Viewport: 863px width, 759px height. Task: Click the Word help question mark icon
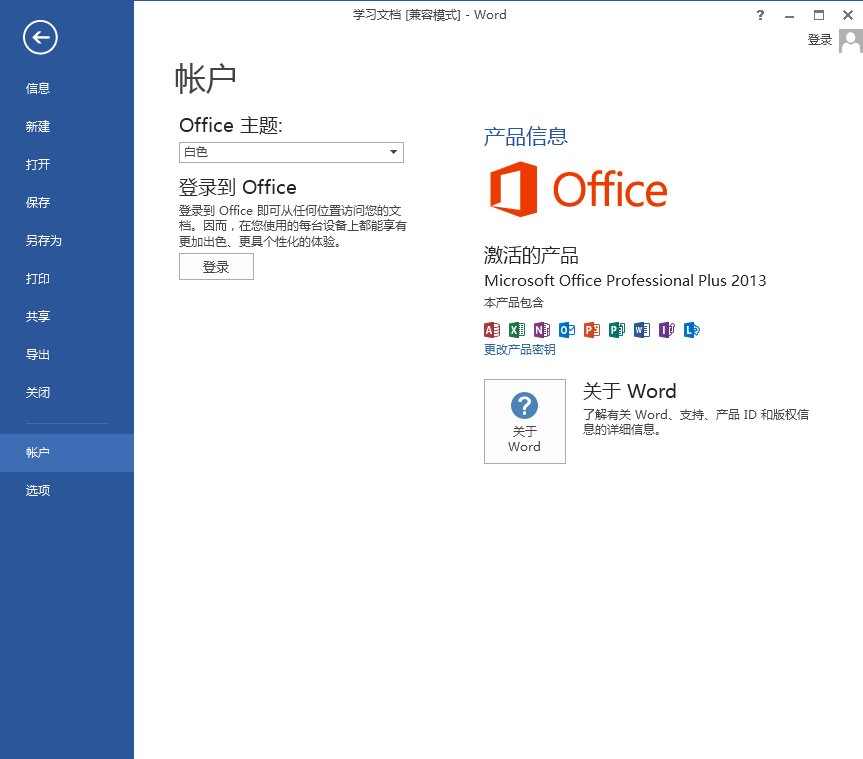coord(759,15)
